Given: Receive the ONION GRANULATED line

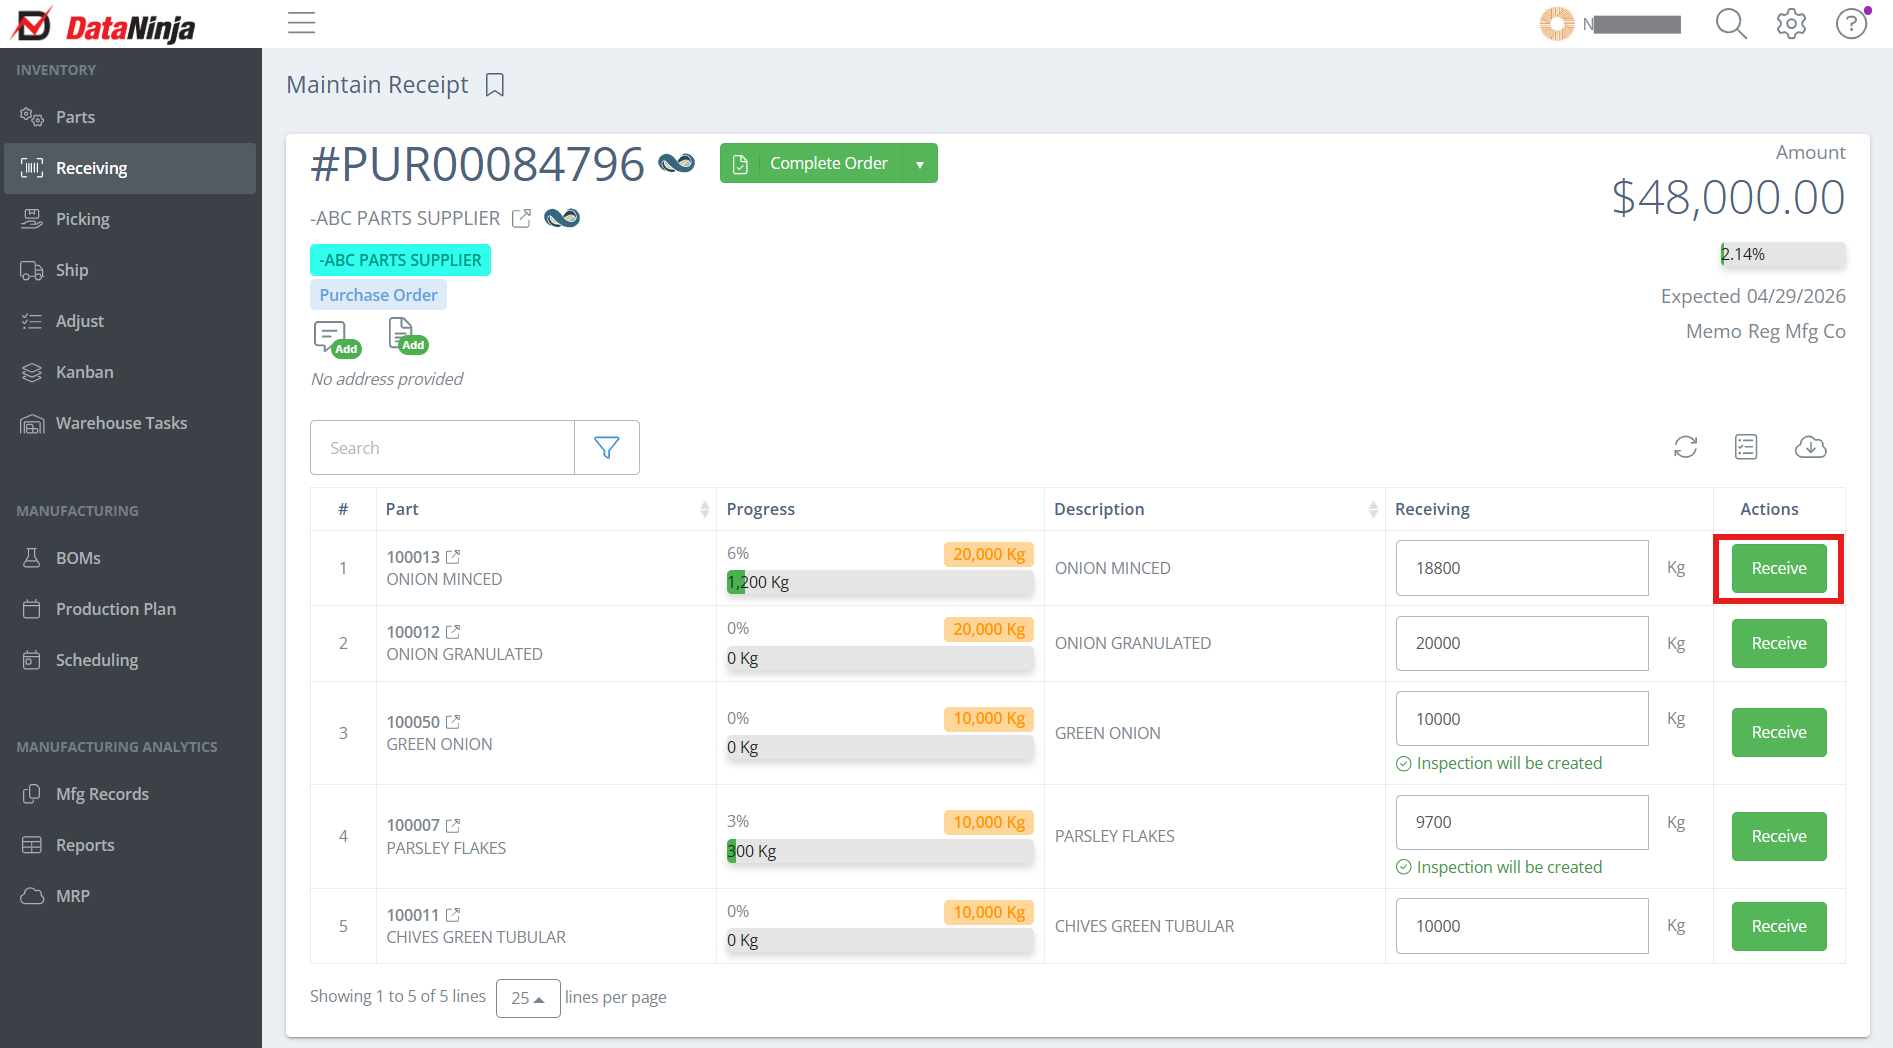Looking at the screenshot, I should [x=1779, y=643].
